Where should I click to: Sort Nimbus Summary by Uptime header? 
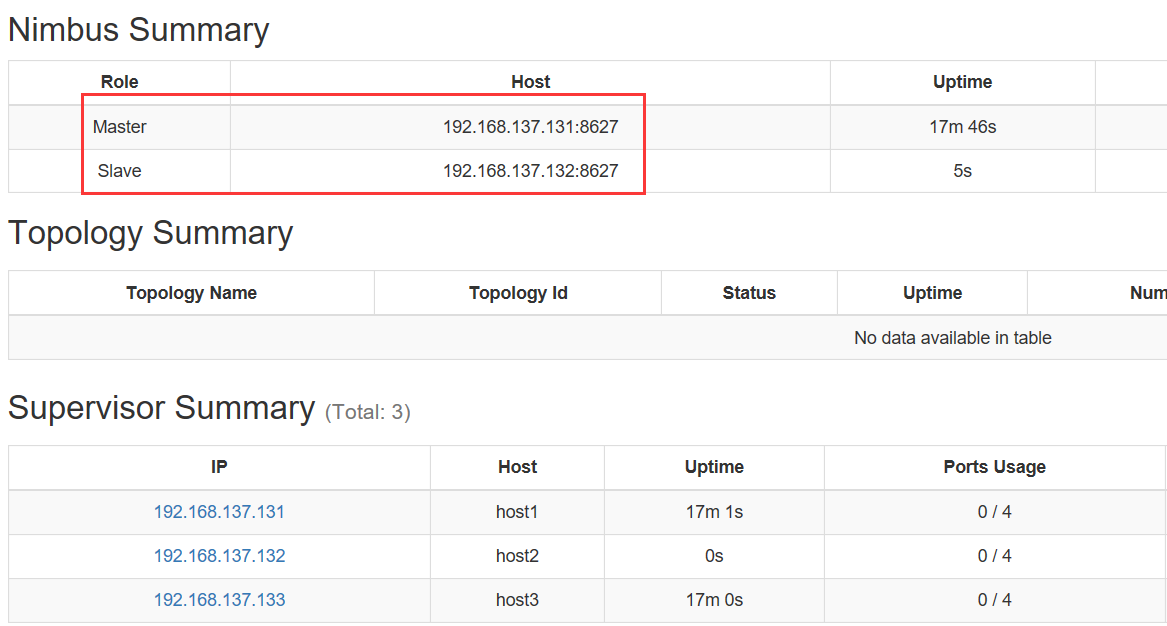tap(962, 82)
